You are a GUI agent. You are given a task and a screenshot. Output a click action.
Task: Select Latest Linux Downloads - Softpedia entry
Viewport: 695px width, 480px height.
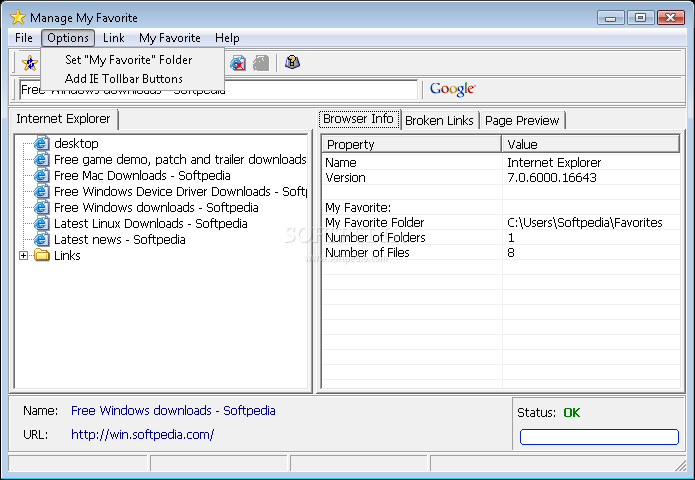[151, 223]
